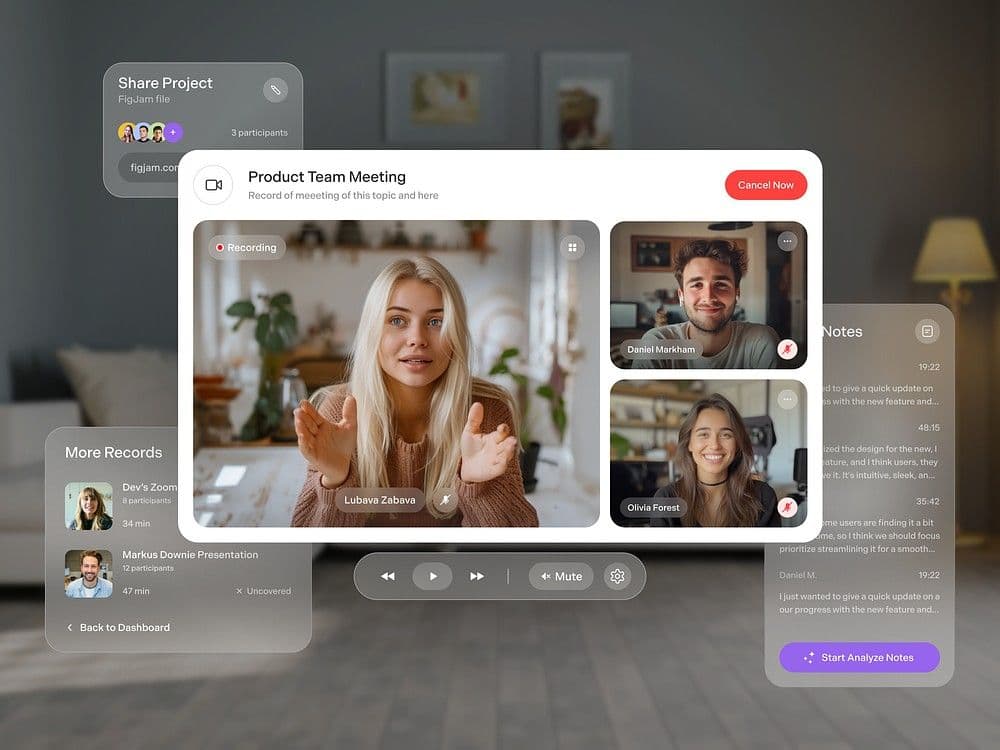Toggle the Recording indicator on the main video

pyautogui.click(x=245, y=247)
